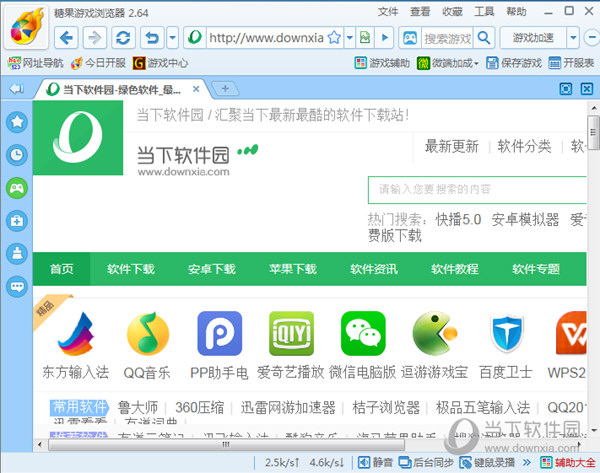Image resolution: width=600 pixels, height=473 pixels.
Task: Open the 开服表 toolbar item
Action: (571, 63)
